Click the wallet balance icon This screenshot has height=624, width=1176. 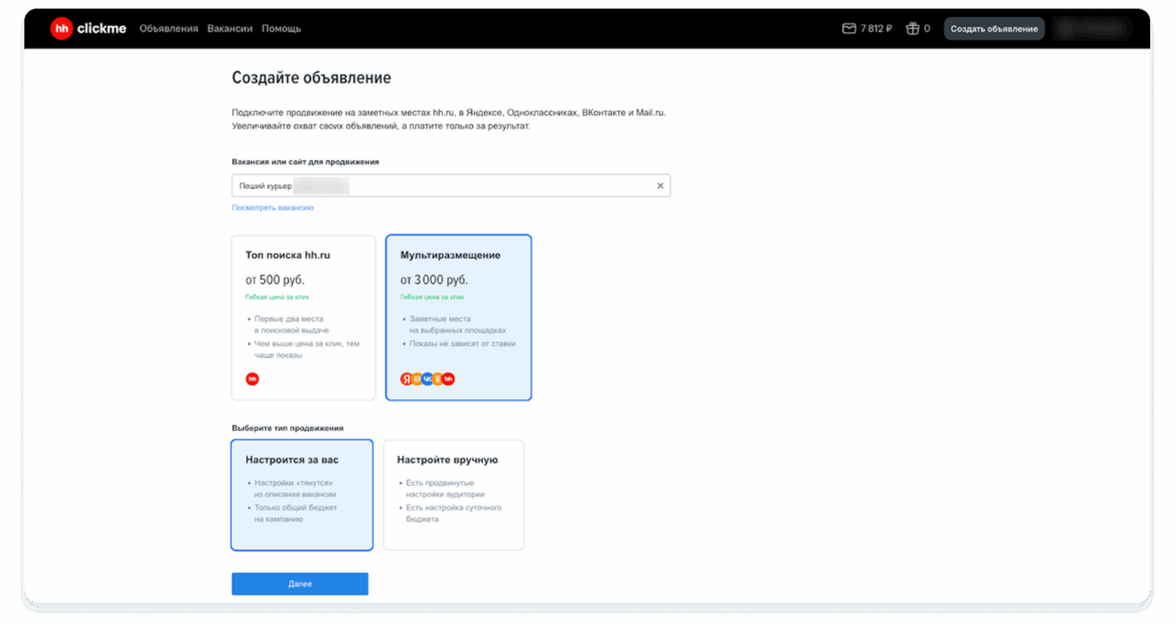coord(849,29)
